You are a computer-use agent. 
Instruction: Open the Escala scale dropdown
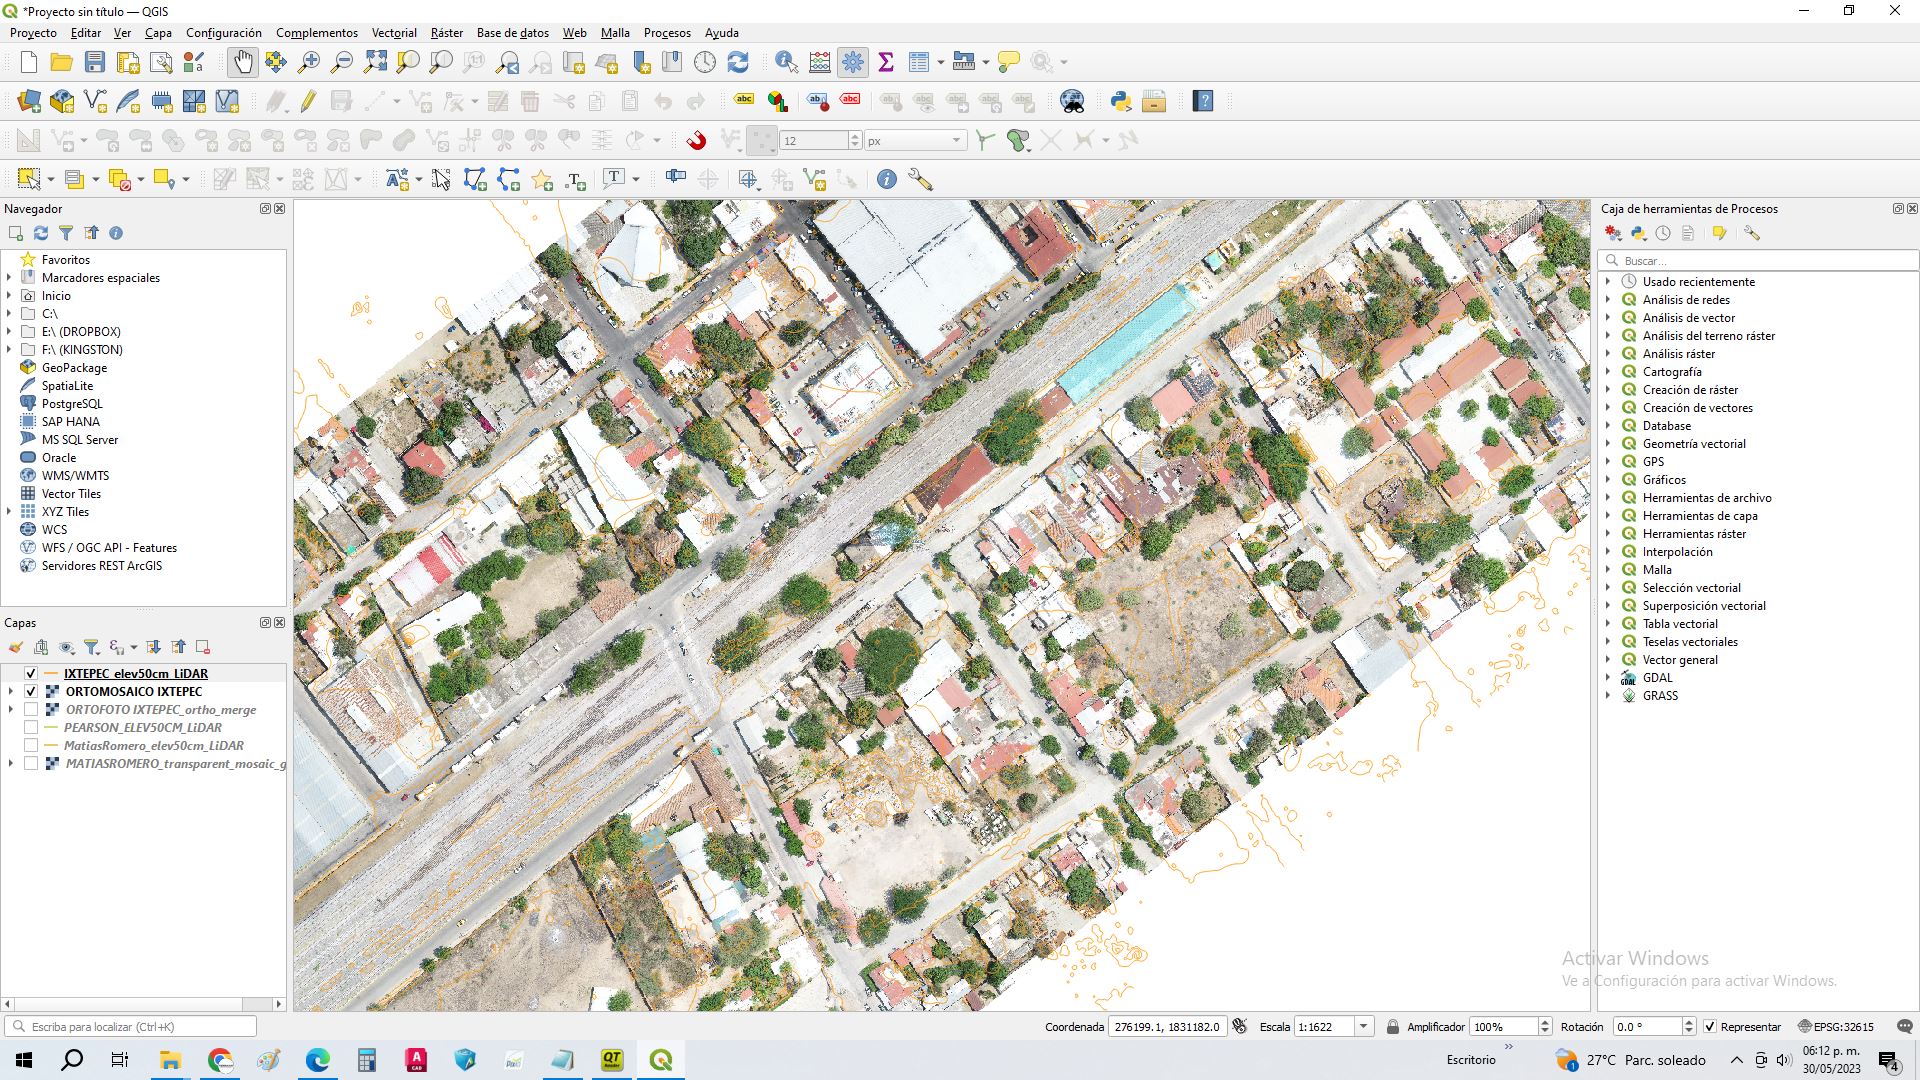coord(1363,1027)
